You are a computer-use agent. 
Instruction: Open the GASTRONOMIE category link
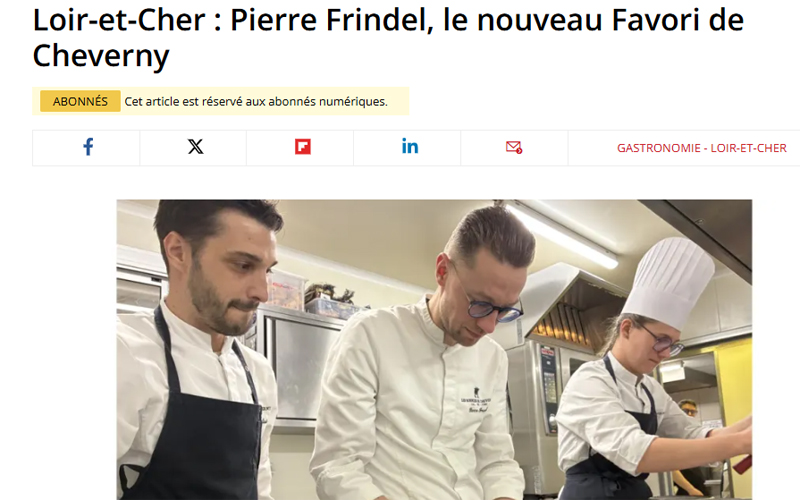click(x=658, y=148)
